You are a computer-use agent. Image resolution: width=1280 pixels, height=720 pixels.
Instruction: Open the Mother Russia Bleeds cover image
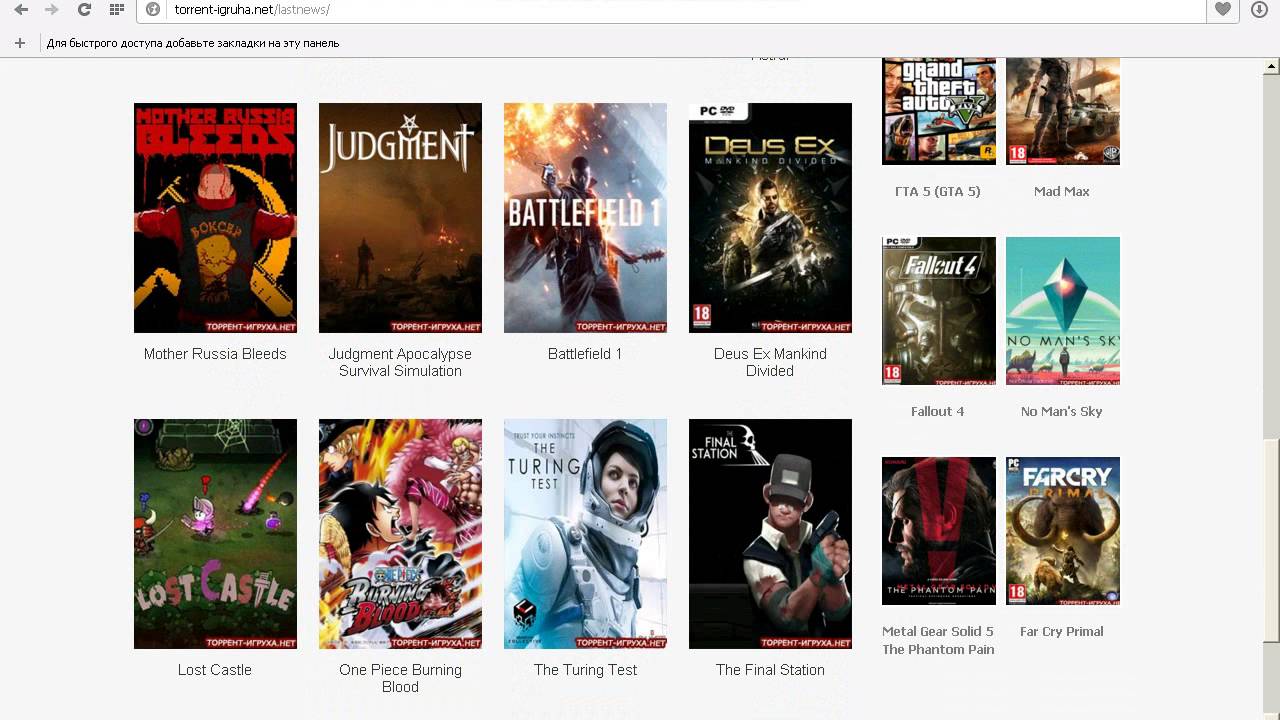click(x=215, y=218)
